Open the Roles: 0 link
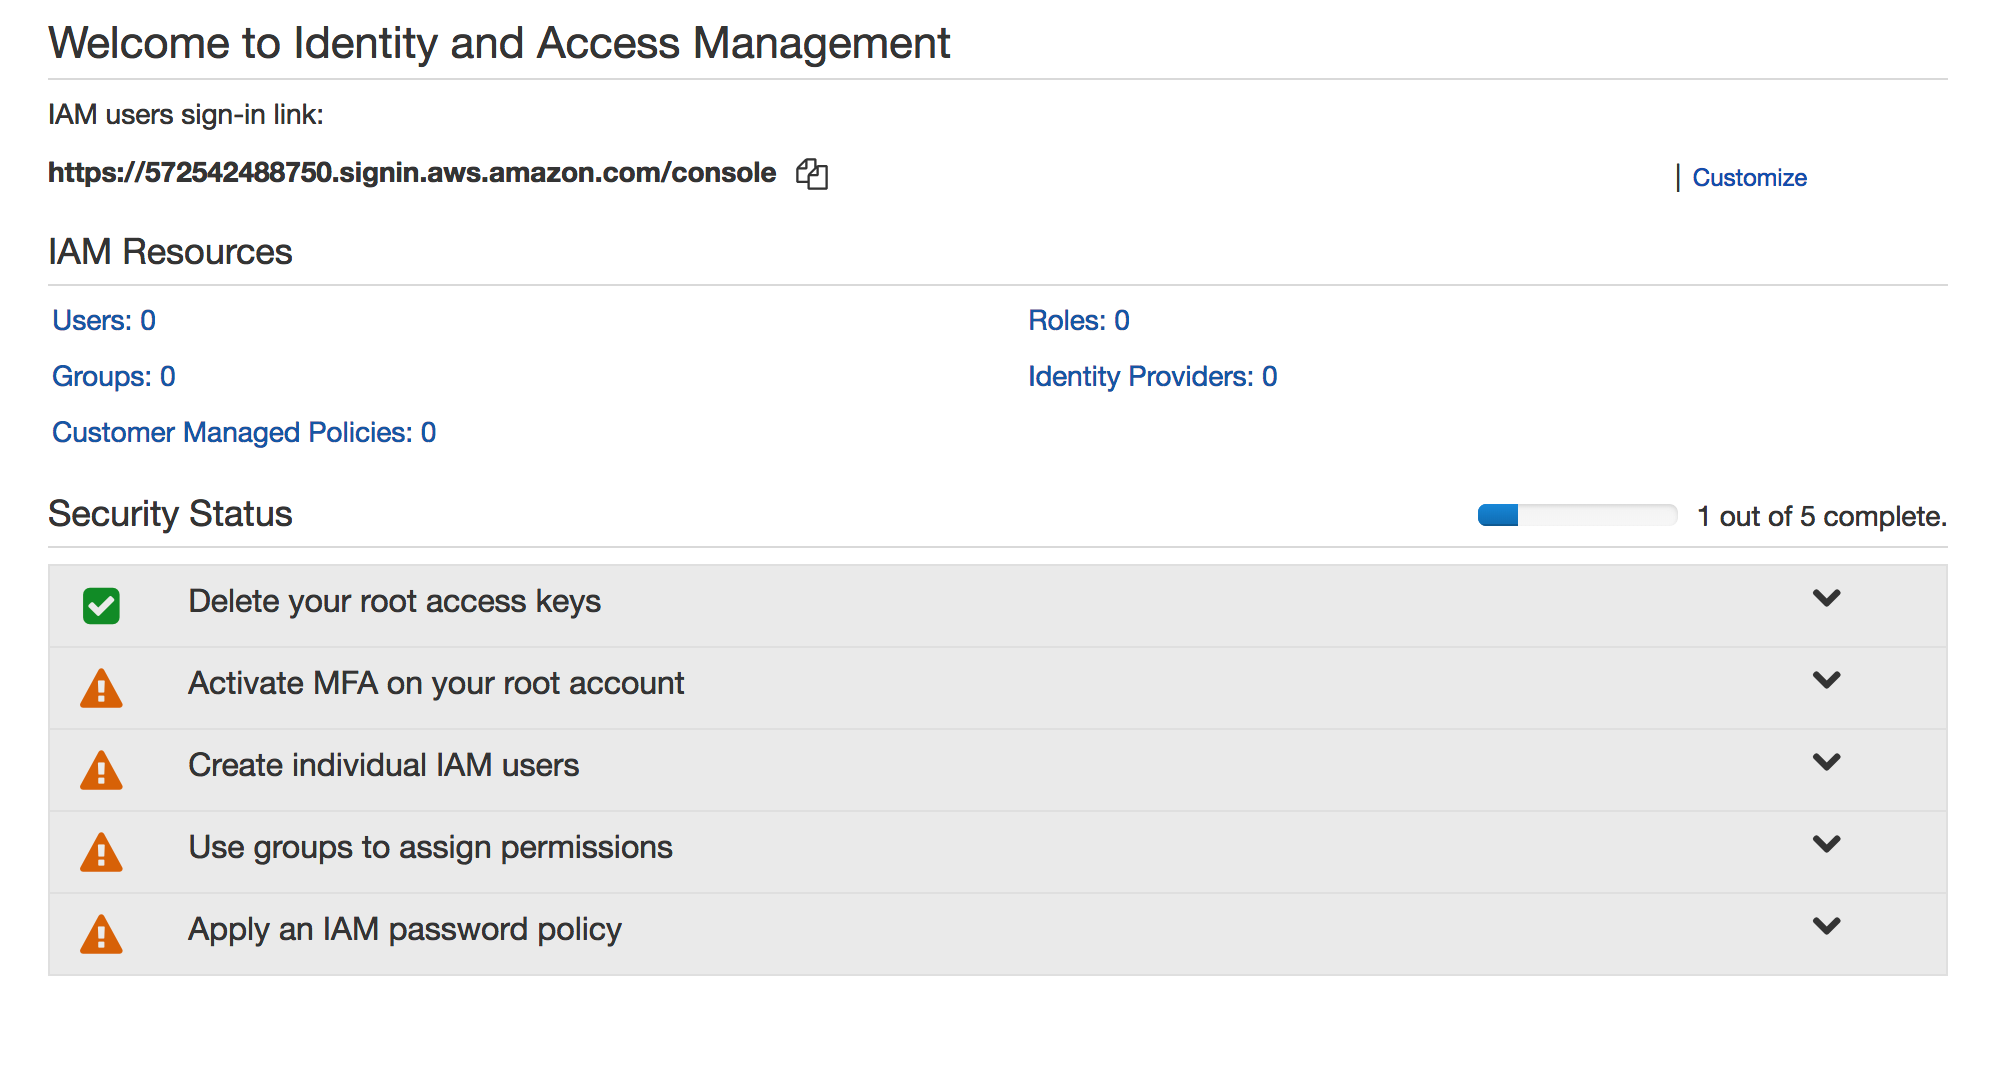This screenshot has width=1998, height=1074. [1079, 320]
